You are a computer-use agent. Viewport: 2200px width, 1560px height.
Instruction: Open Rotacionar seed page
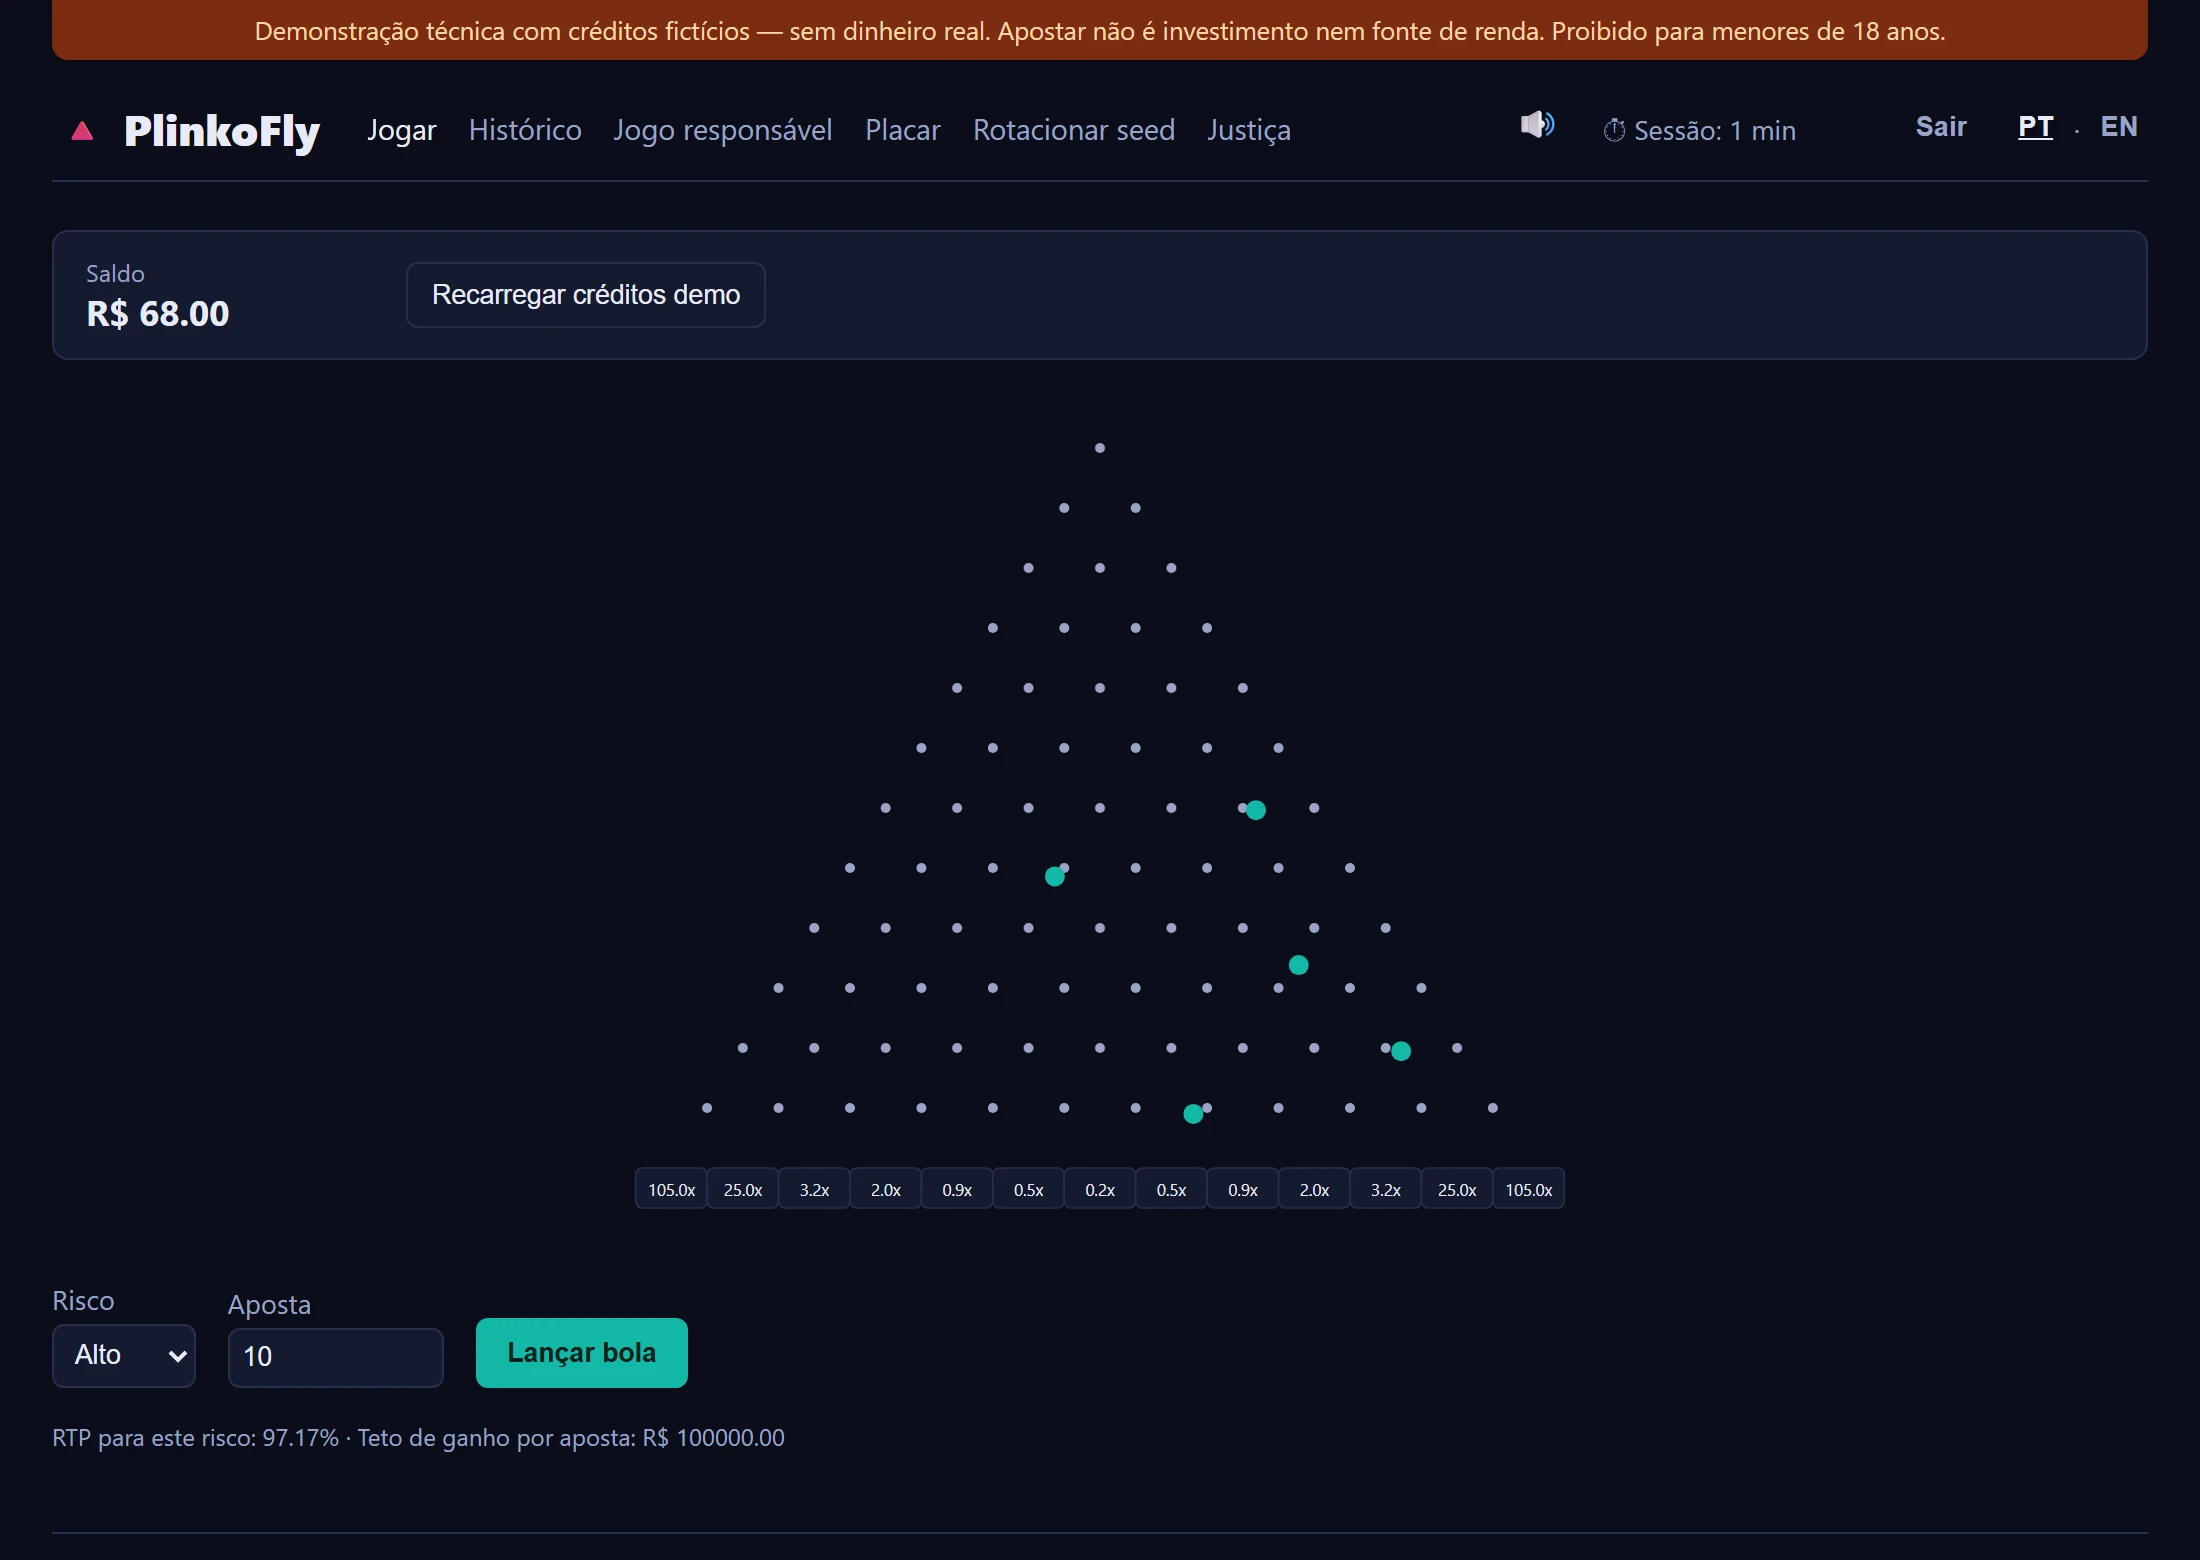pos(1074,130)
